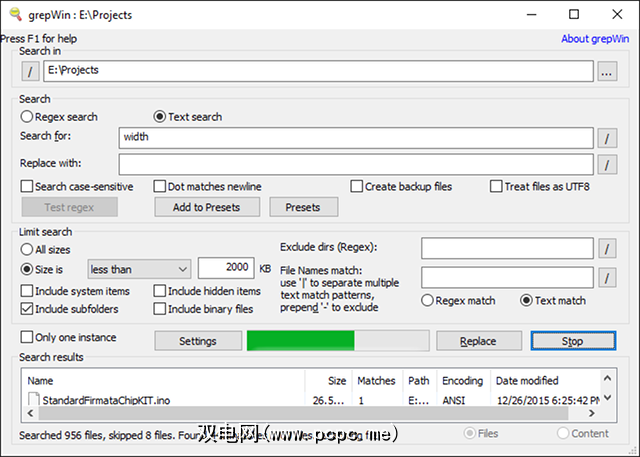Viewport: 640px width, 457px height.
Task: Click the slash button beside Replace with field
Action: [607, 164]
